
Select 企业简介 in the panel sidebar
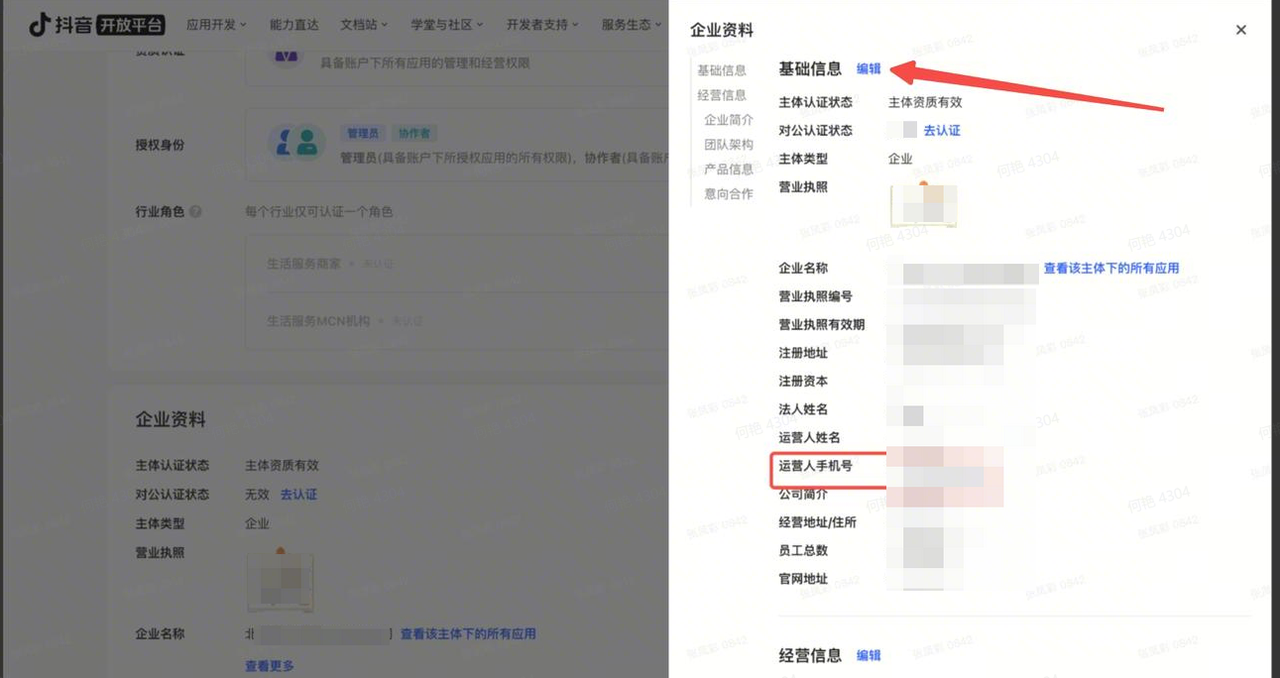tap(728, 120)
